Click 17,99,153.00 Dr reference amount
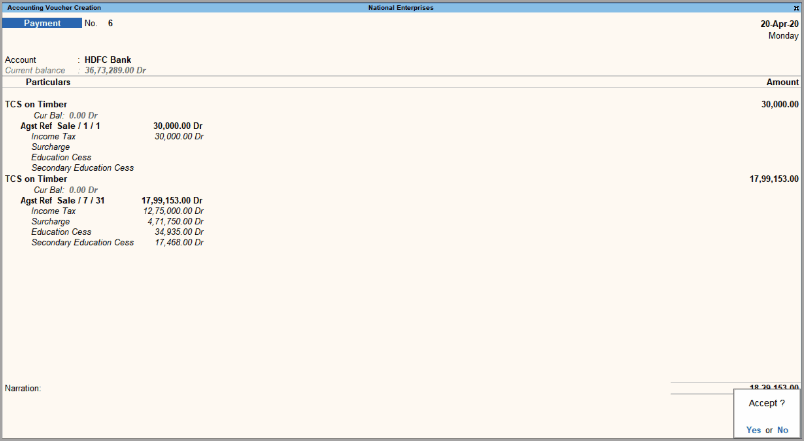The width and height of the screenshot is (804, 441). 172,201
